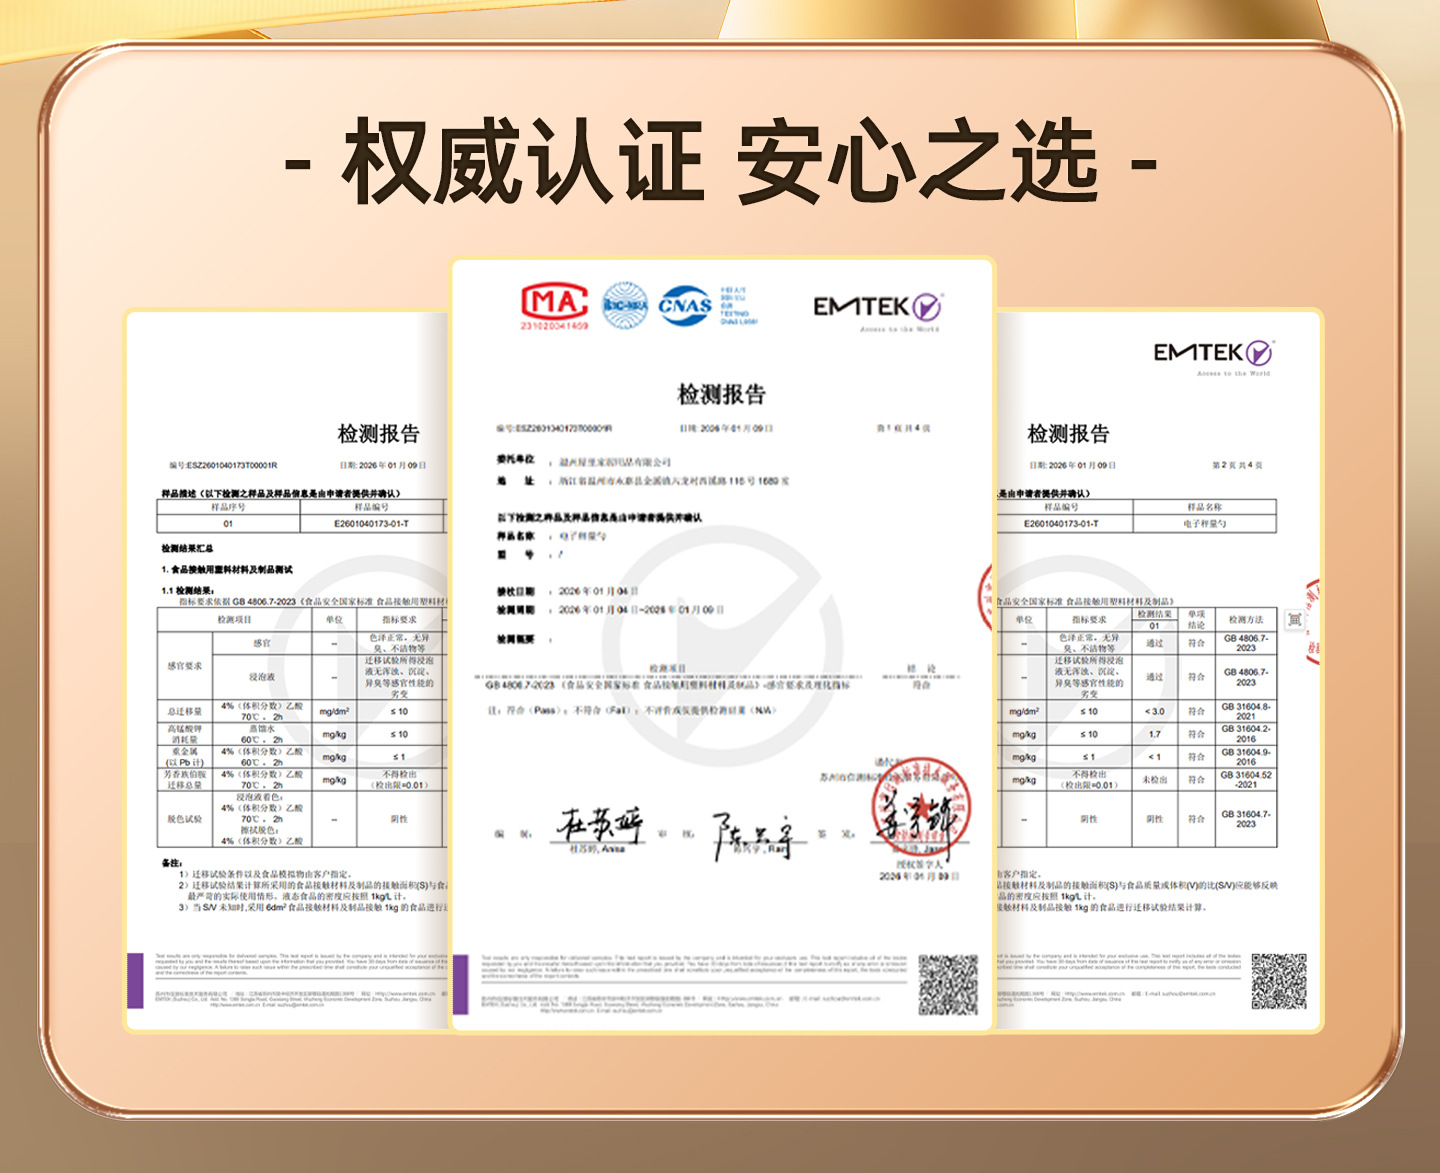Click the round red seal on the center report
This screenshot has height=1173, width=1440.
pos(920,808)
